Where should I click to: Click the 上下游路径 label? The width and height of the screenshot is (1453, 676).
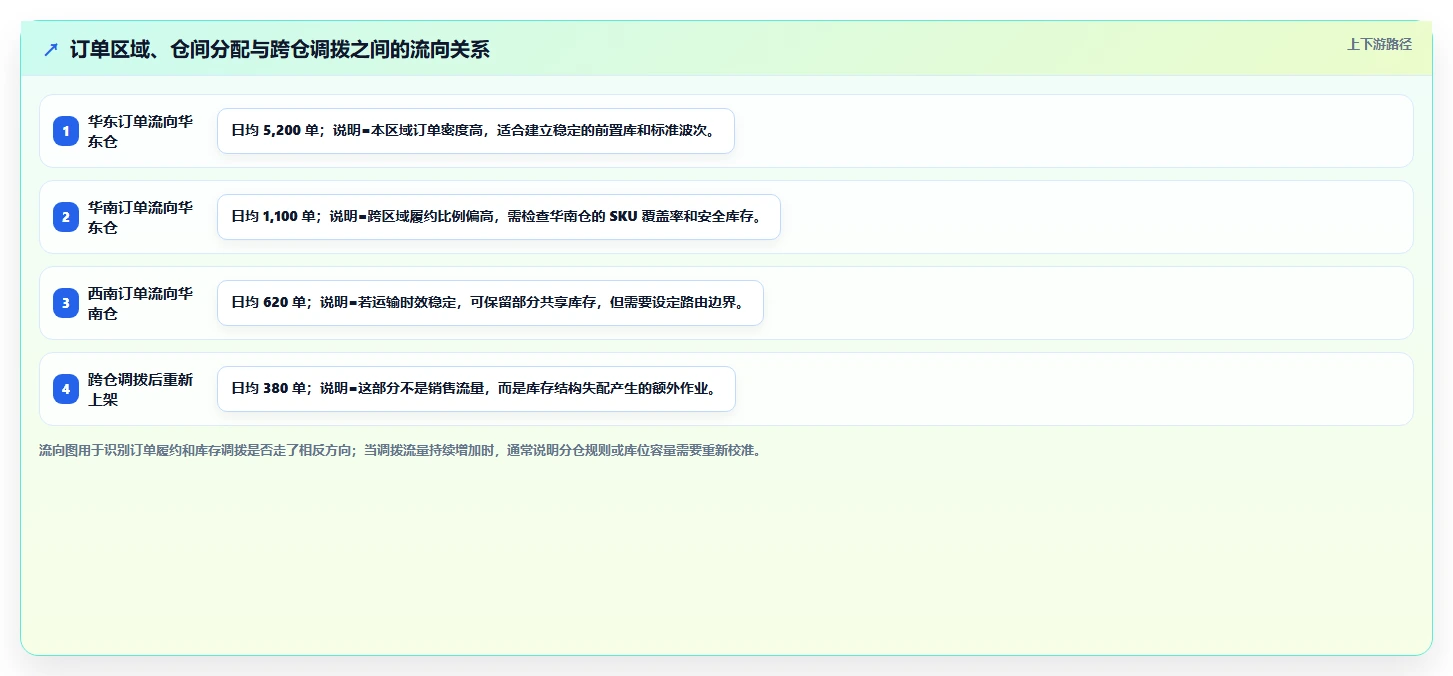pos(1379,44)
